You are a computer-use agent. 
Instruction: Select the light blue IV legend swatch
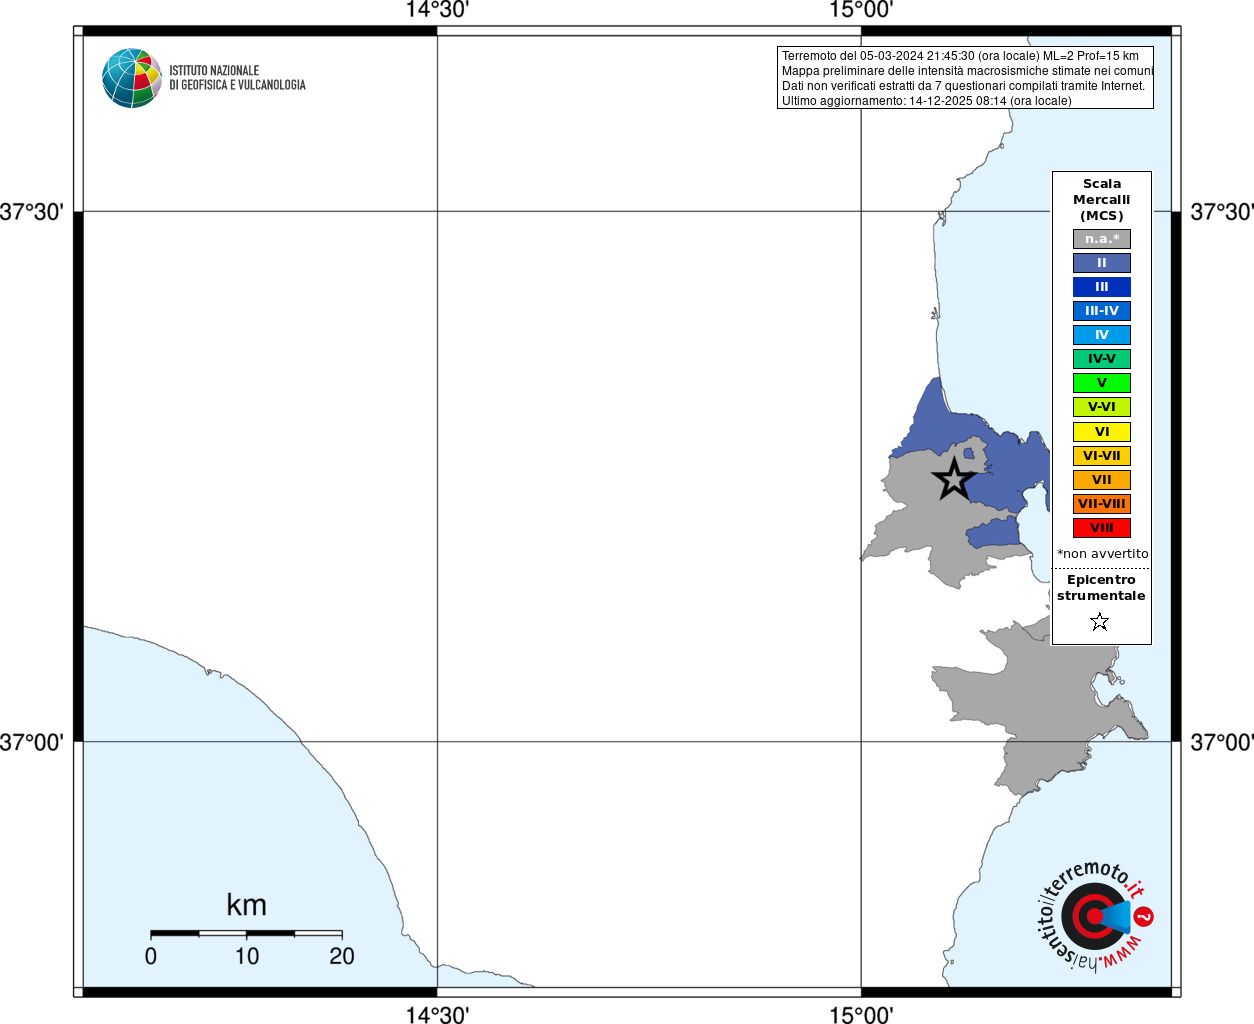click(1102, 335)
